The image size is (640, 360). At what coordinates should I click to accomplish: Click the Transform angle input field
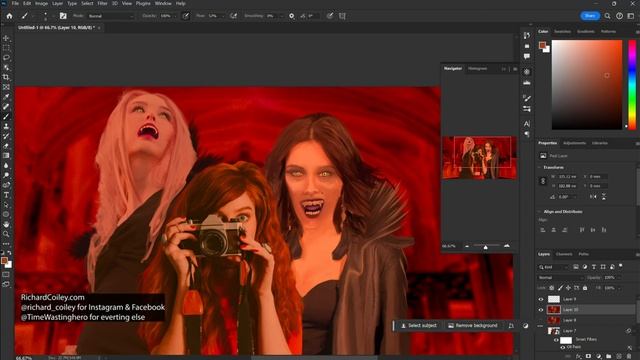coord(568,197)
